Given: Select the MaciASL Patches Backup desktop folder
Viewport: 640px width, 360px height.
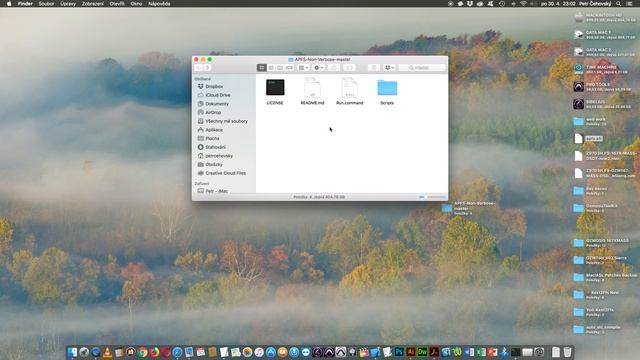Looking at the screenshot, I should click(x=605, y=278).
